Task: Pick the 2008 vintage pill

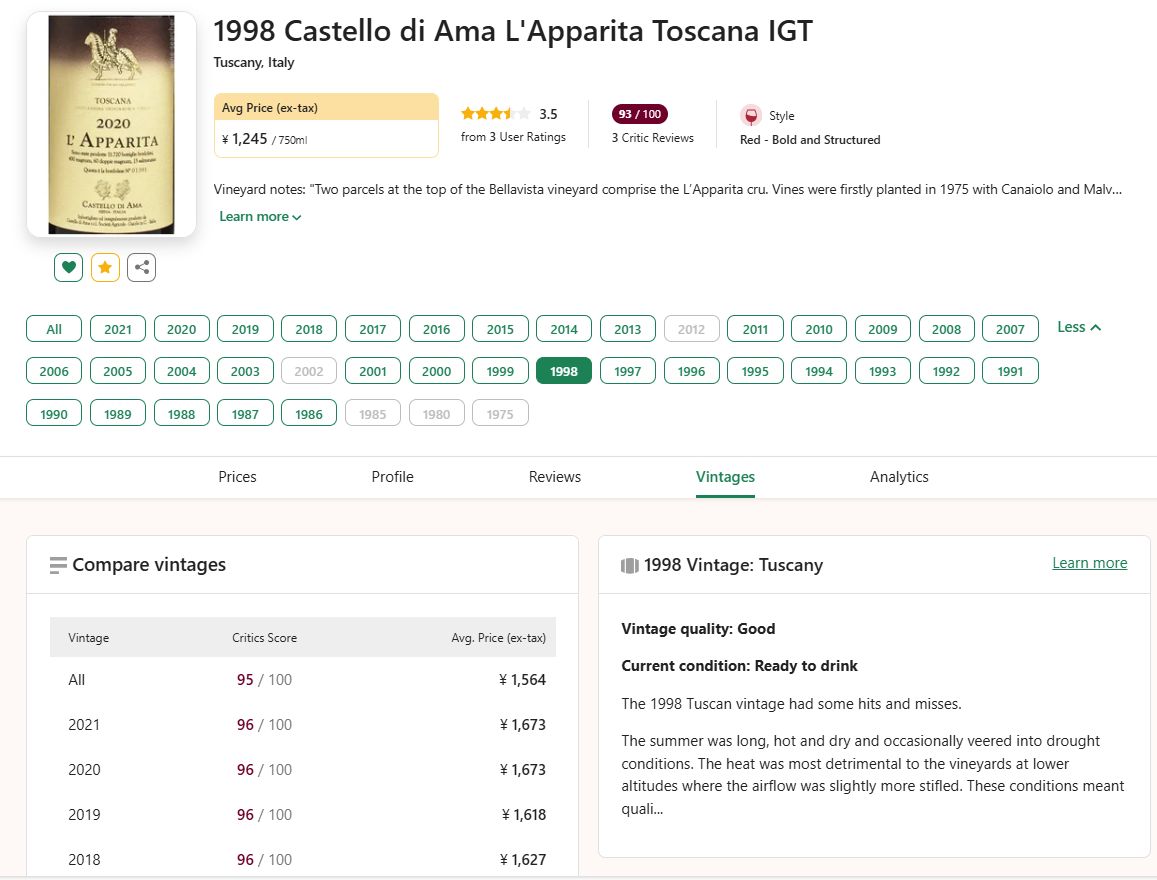Action: pyautogui.click(x=946, y=329)
